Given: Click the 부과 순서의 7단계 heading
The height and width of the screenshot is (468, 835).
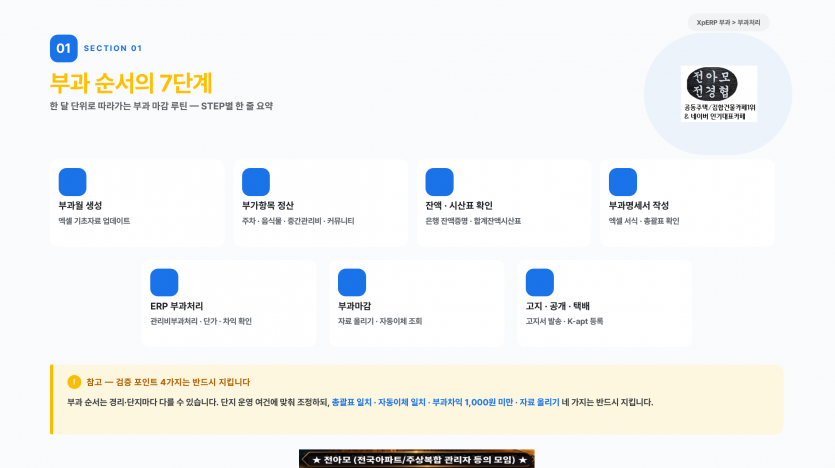Looking at the screenshot, I should pyautogui.click(x=131, y=83).
